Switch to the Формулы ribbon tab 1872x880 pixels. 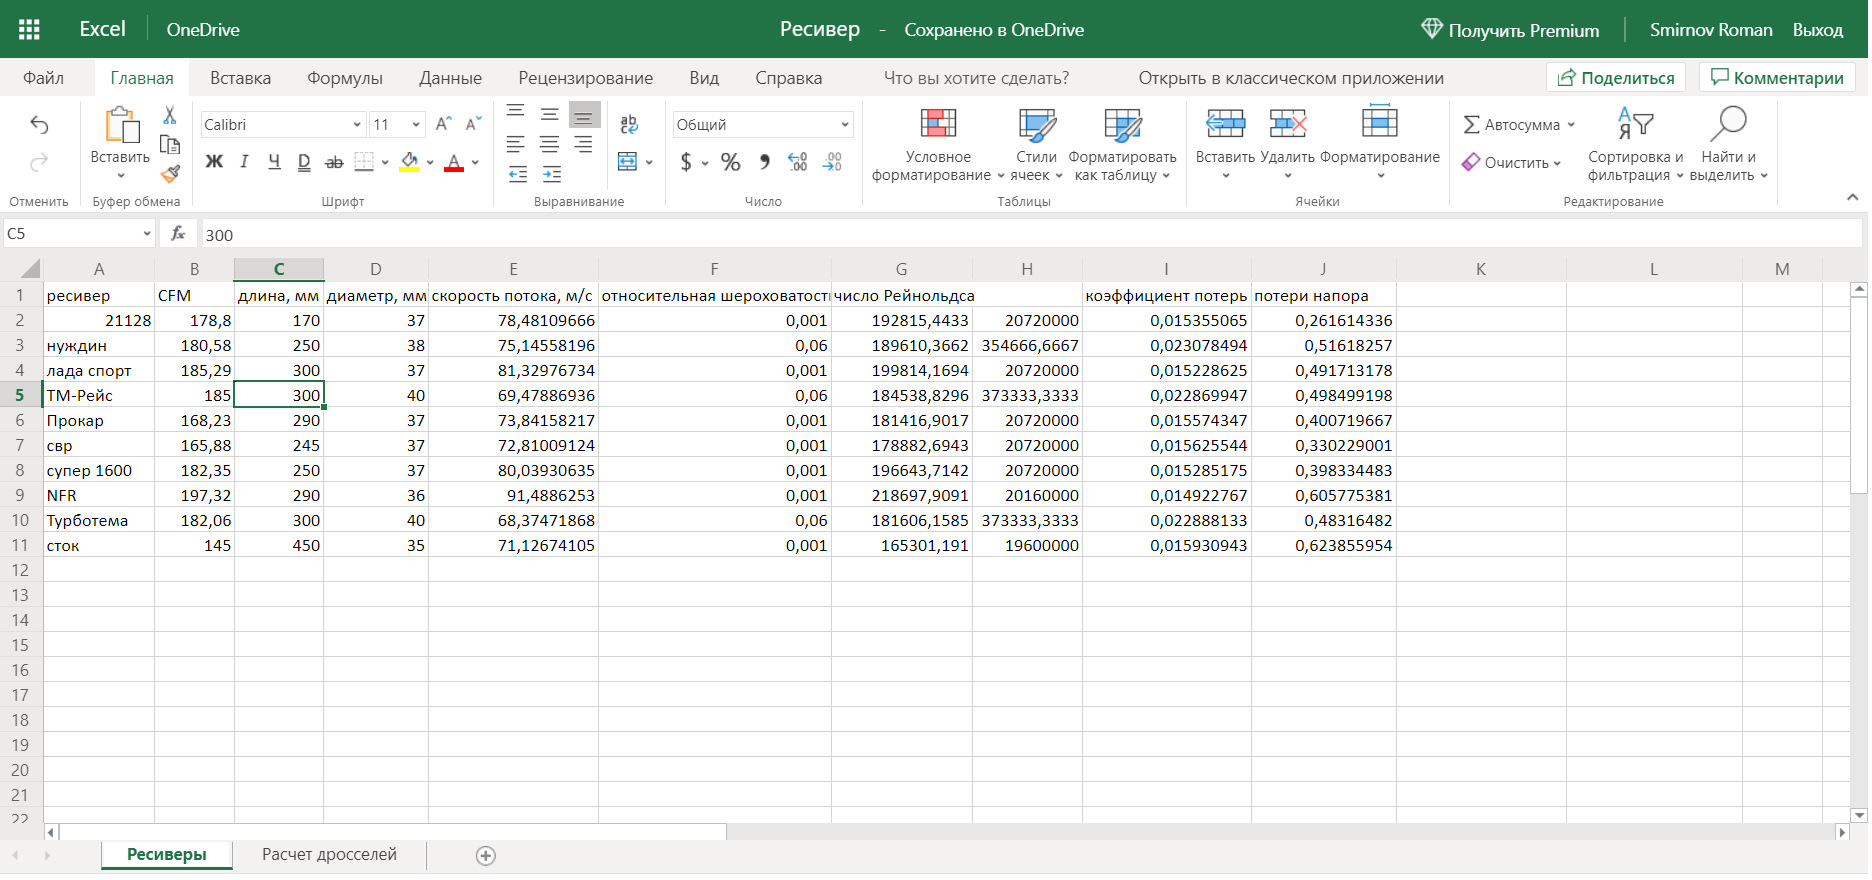(345, 78)
